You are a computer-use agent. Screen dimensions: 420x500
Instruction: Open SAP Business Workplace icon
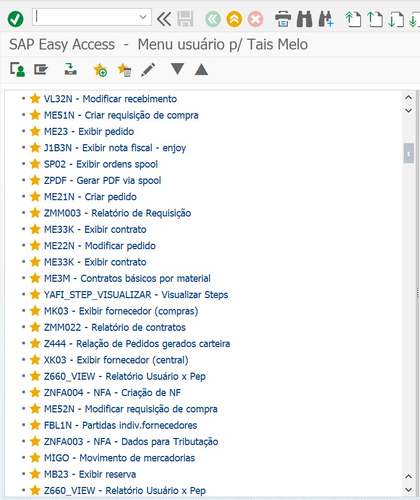tap(70, 69)
